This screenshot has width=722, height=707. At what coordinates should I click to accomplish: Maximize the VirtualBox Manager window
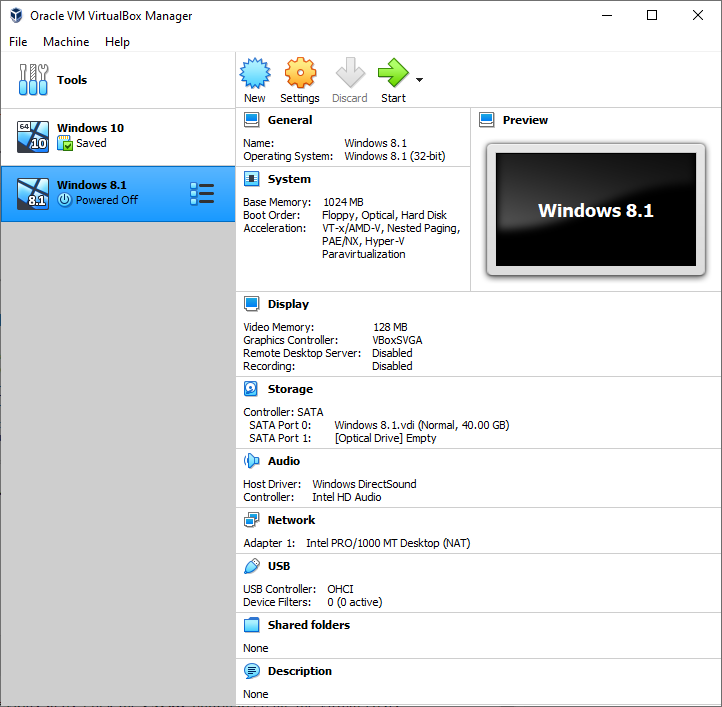click(652, 15)
